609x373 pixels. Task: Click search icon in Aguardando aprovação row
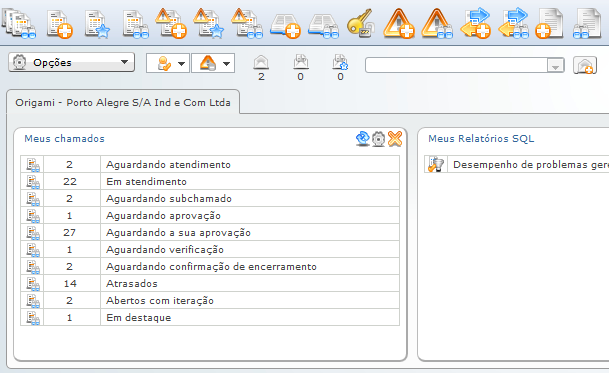[x=33, y=216]
